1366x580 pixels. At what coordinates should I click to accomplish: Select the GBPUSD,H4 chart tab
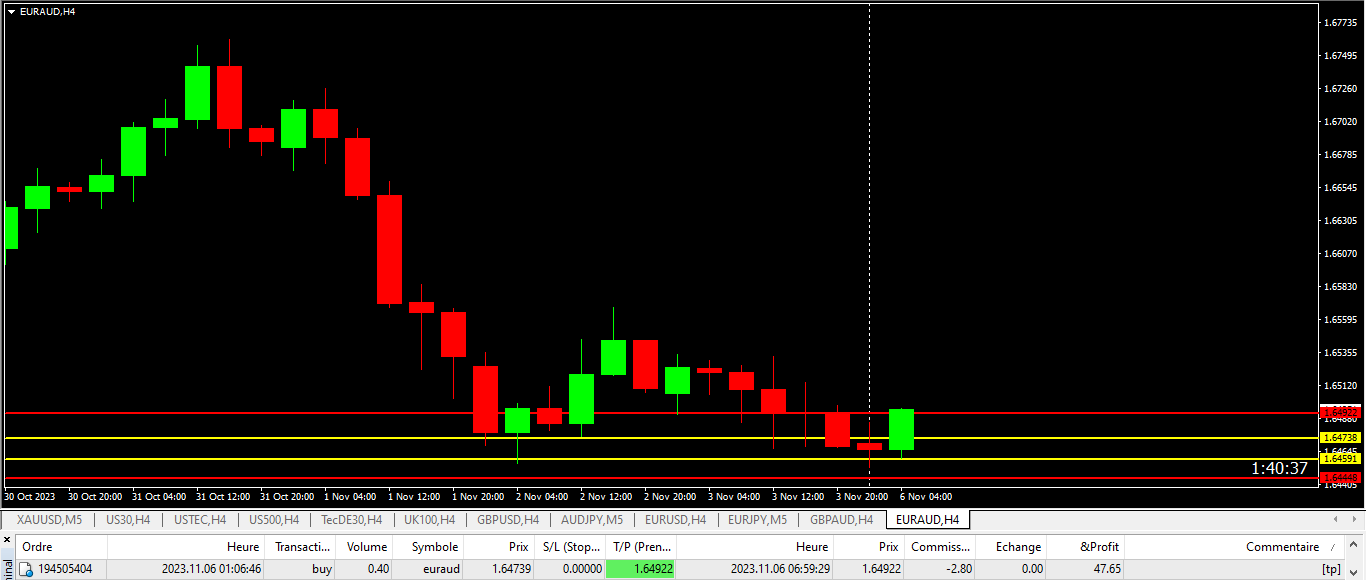click(507, 520)
